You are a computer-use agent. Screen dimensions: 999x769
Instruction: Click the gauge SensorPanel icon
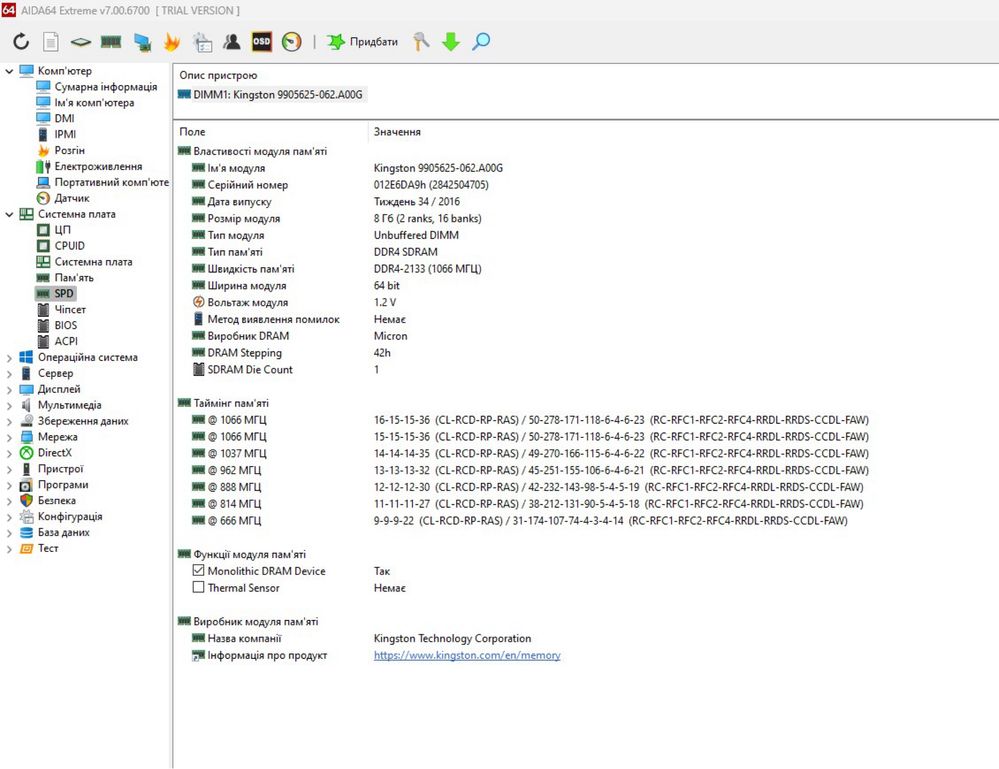point(292,42)
